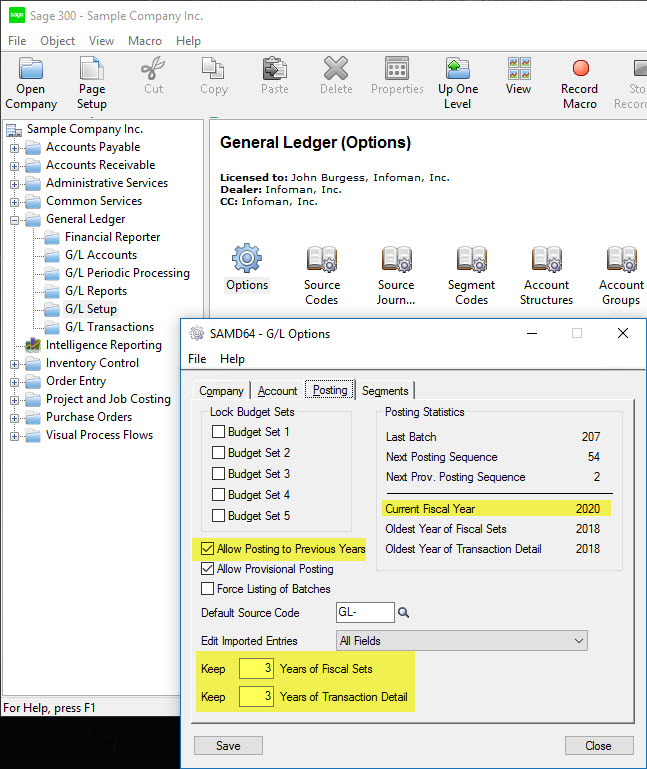Expand the Visual Process Flows node
The width and height of the screenshot is (647, 769).
pyautogui.click(x=15, y=436)
